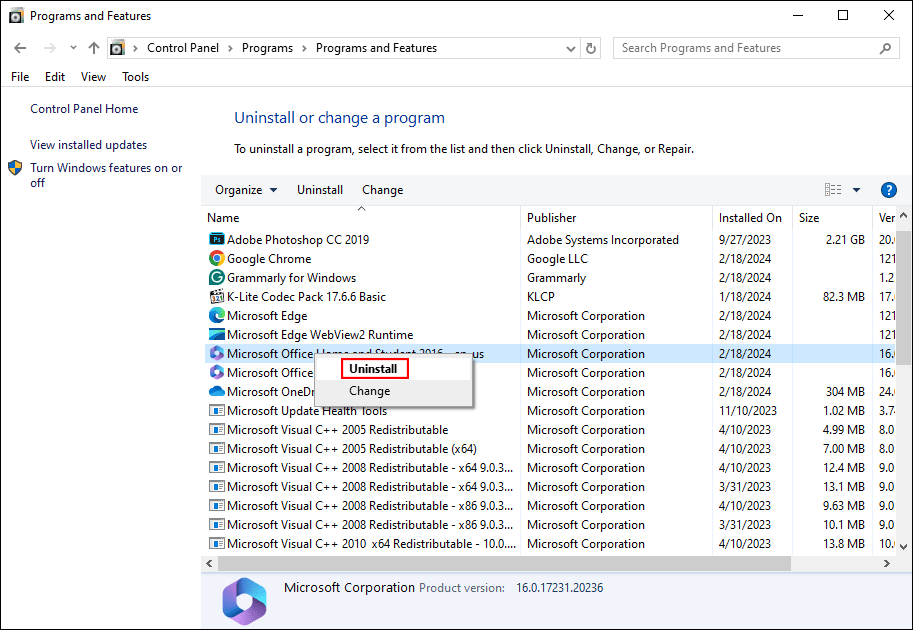The image size is (913, 630).
Task: Click the Change toolbar button
Action: click(382, 189)
